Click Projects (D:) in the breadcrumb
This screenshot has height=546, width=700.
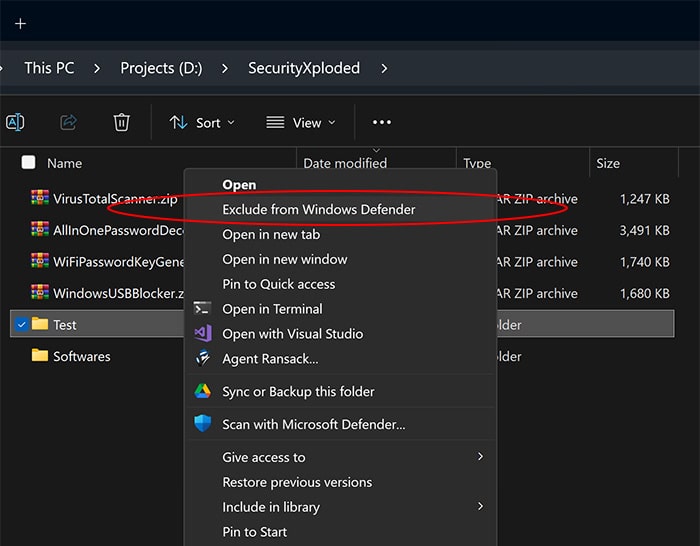(x=161, y=68)
